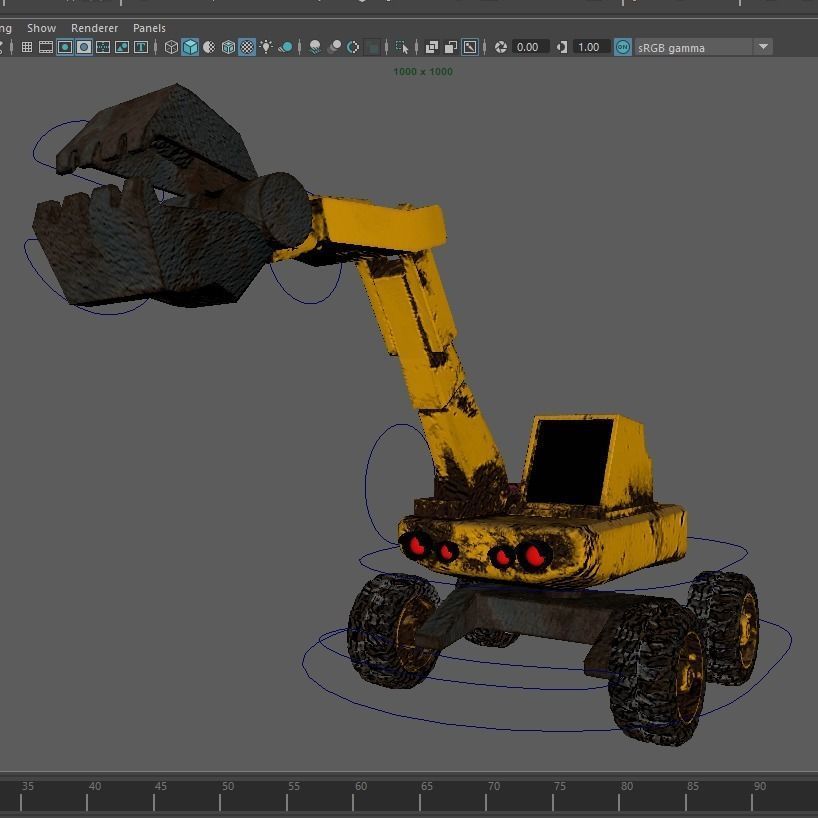Enable Use Default Material

209,47
